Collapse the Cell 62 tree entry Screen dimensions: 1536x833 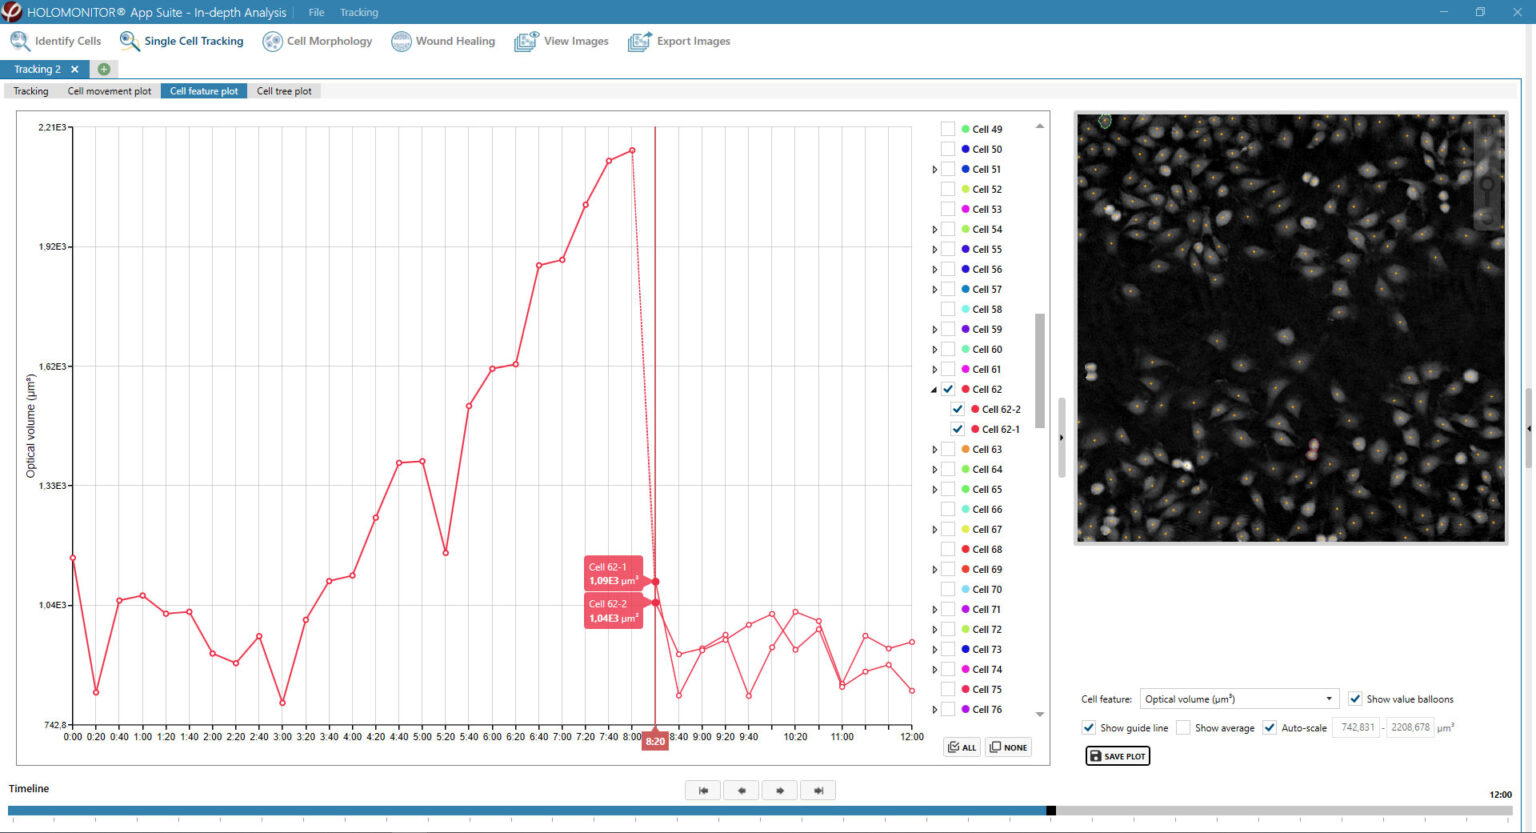tap(933, 388)
